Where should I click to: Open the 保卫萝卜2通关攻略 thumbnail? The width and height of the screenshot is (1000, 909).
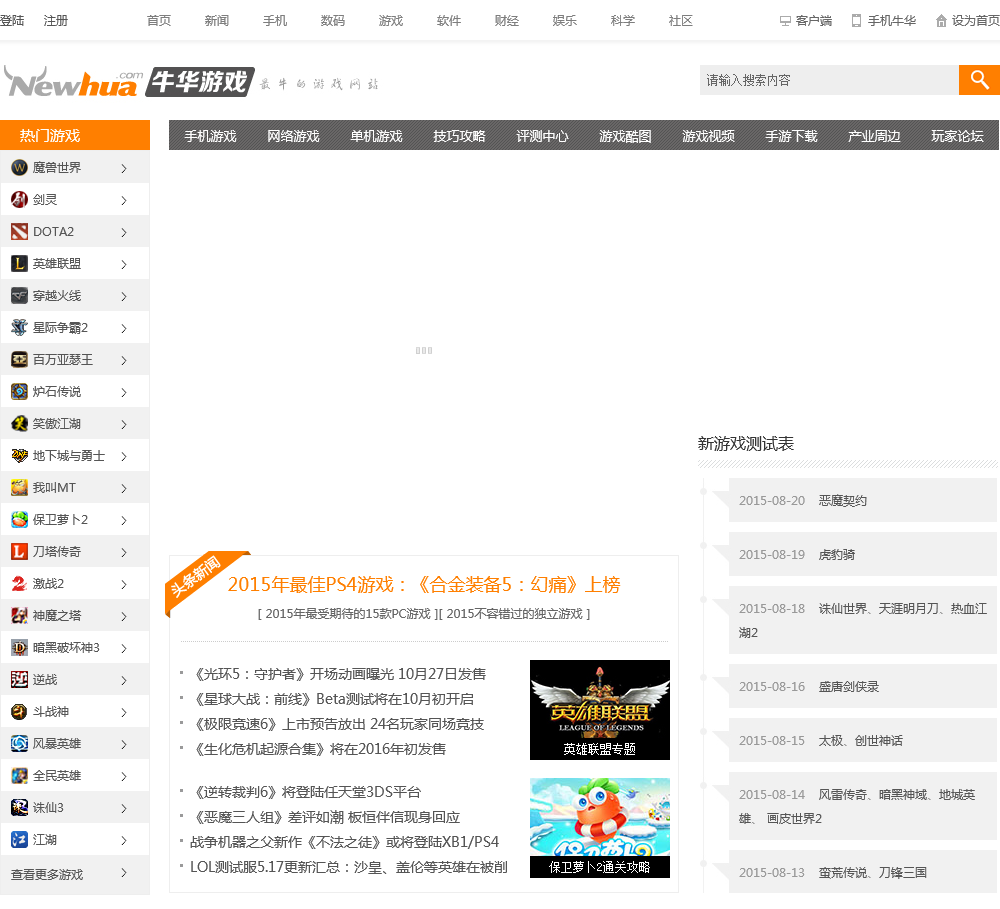599,828
